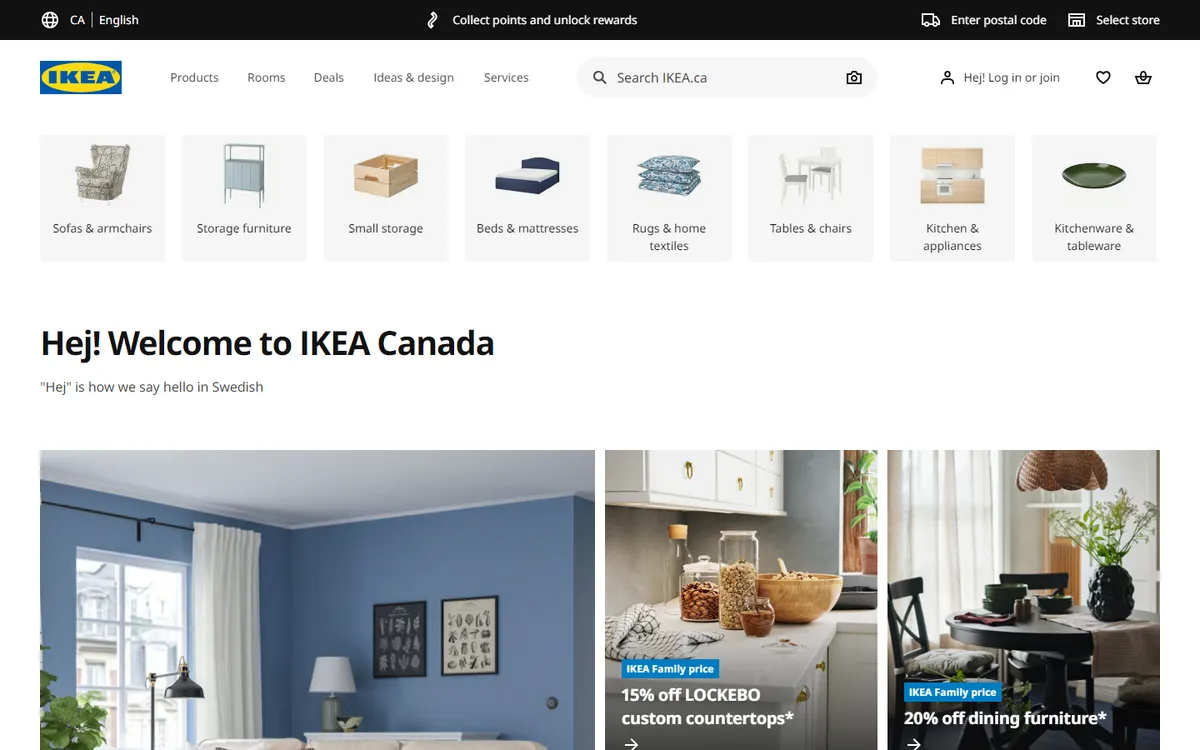Open the Beds & mattresses category tile

pos(527,198)
